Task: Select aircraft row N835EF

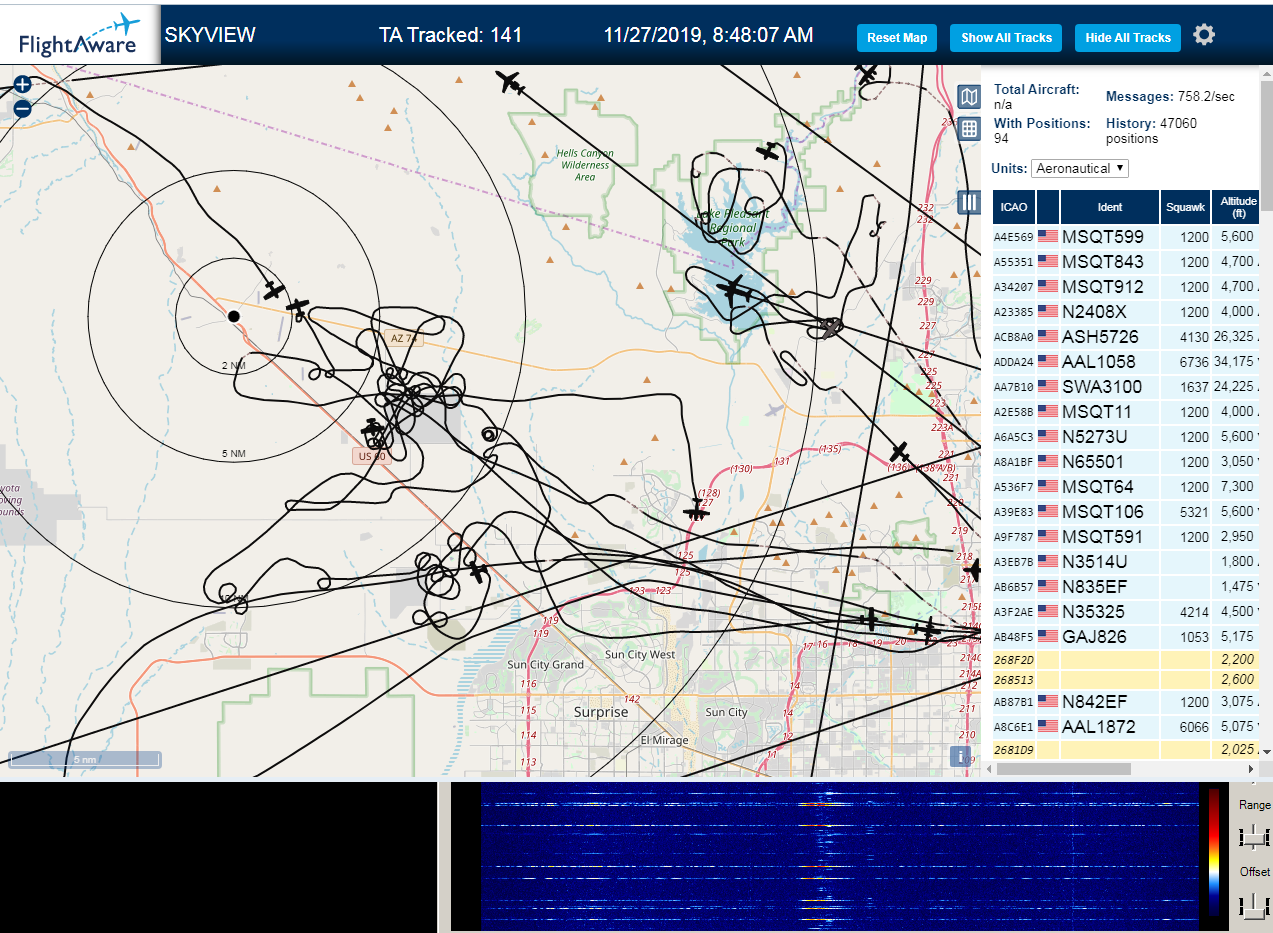Action: [1126, 587]
